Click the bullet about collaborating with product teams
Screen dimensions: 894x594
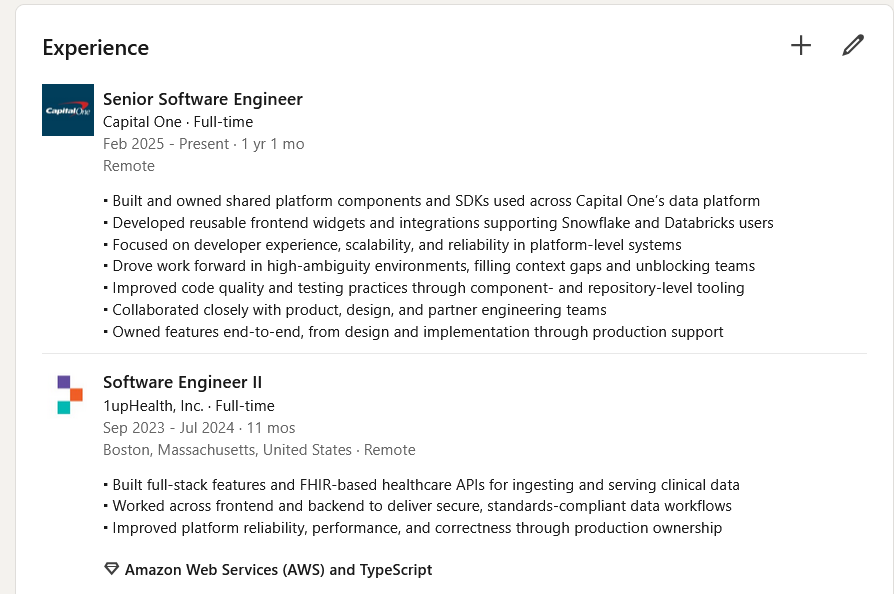(355, 310)
